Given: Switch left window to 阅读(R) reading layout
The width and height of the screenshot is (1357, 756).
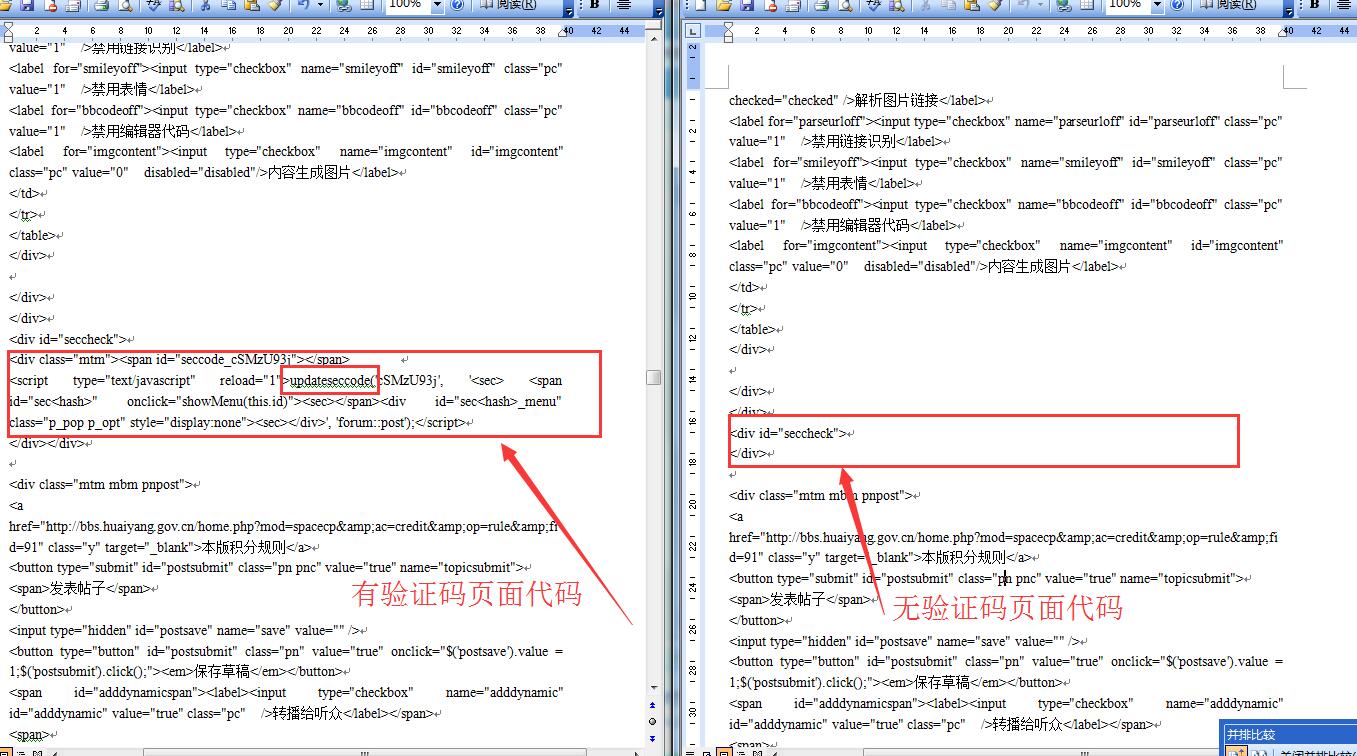Looking at the screenshot, I should point(506,5).
